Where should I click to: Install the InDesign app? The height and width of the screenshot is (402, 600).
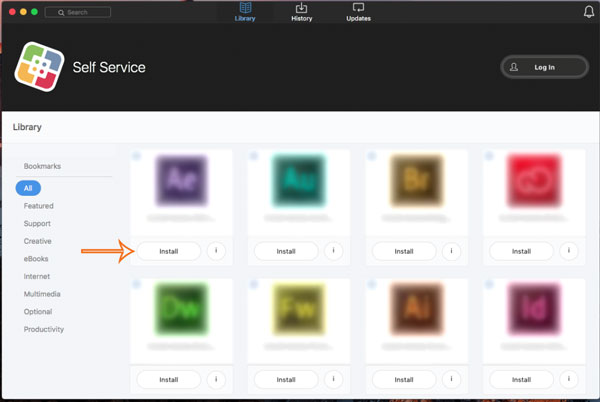pos(520,379)
